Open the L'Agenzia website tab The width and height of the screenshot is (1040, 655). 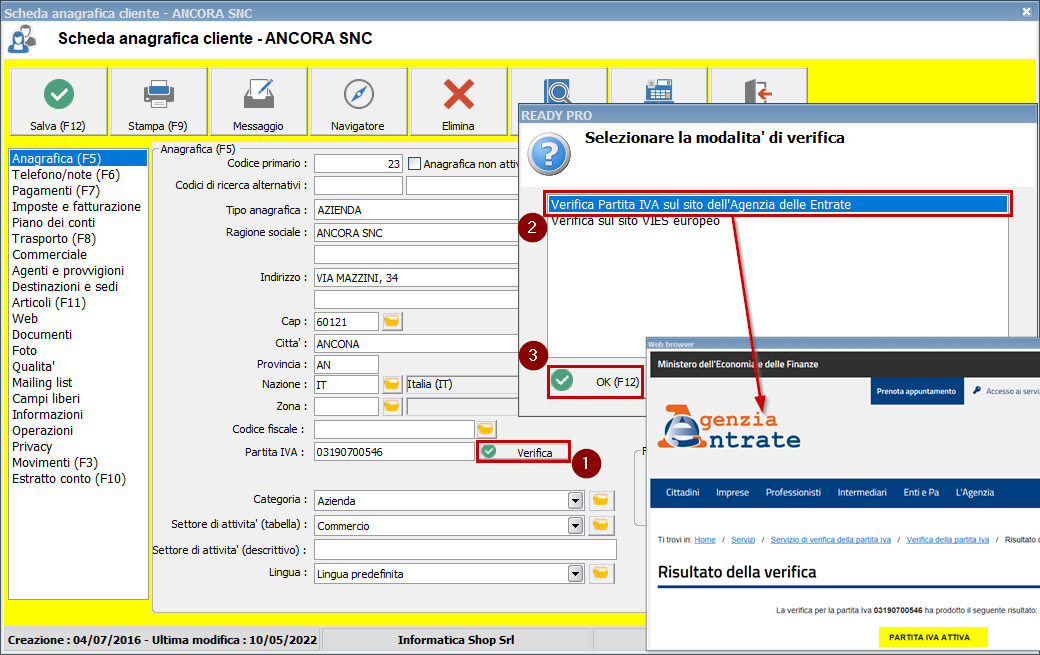(975, 493)
